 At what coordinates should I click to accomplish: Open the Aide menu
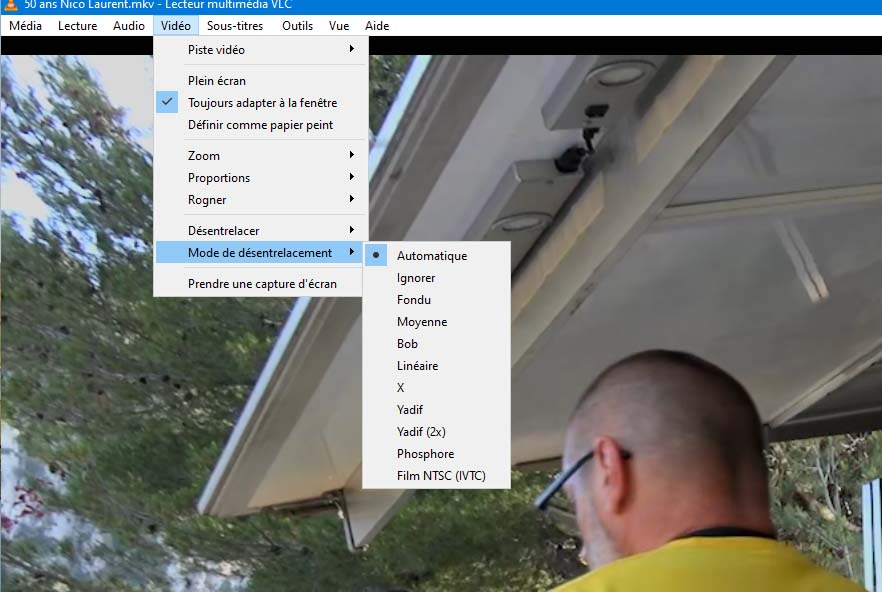pyautogui.click(x=377, y=26)
